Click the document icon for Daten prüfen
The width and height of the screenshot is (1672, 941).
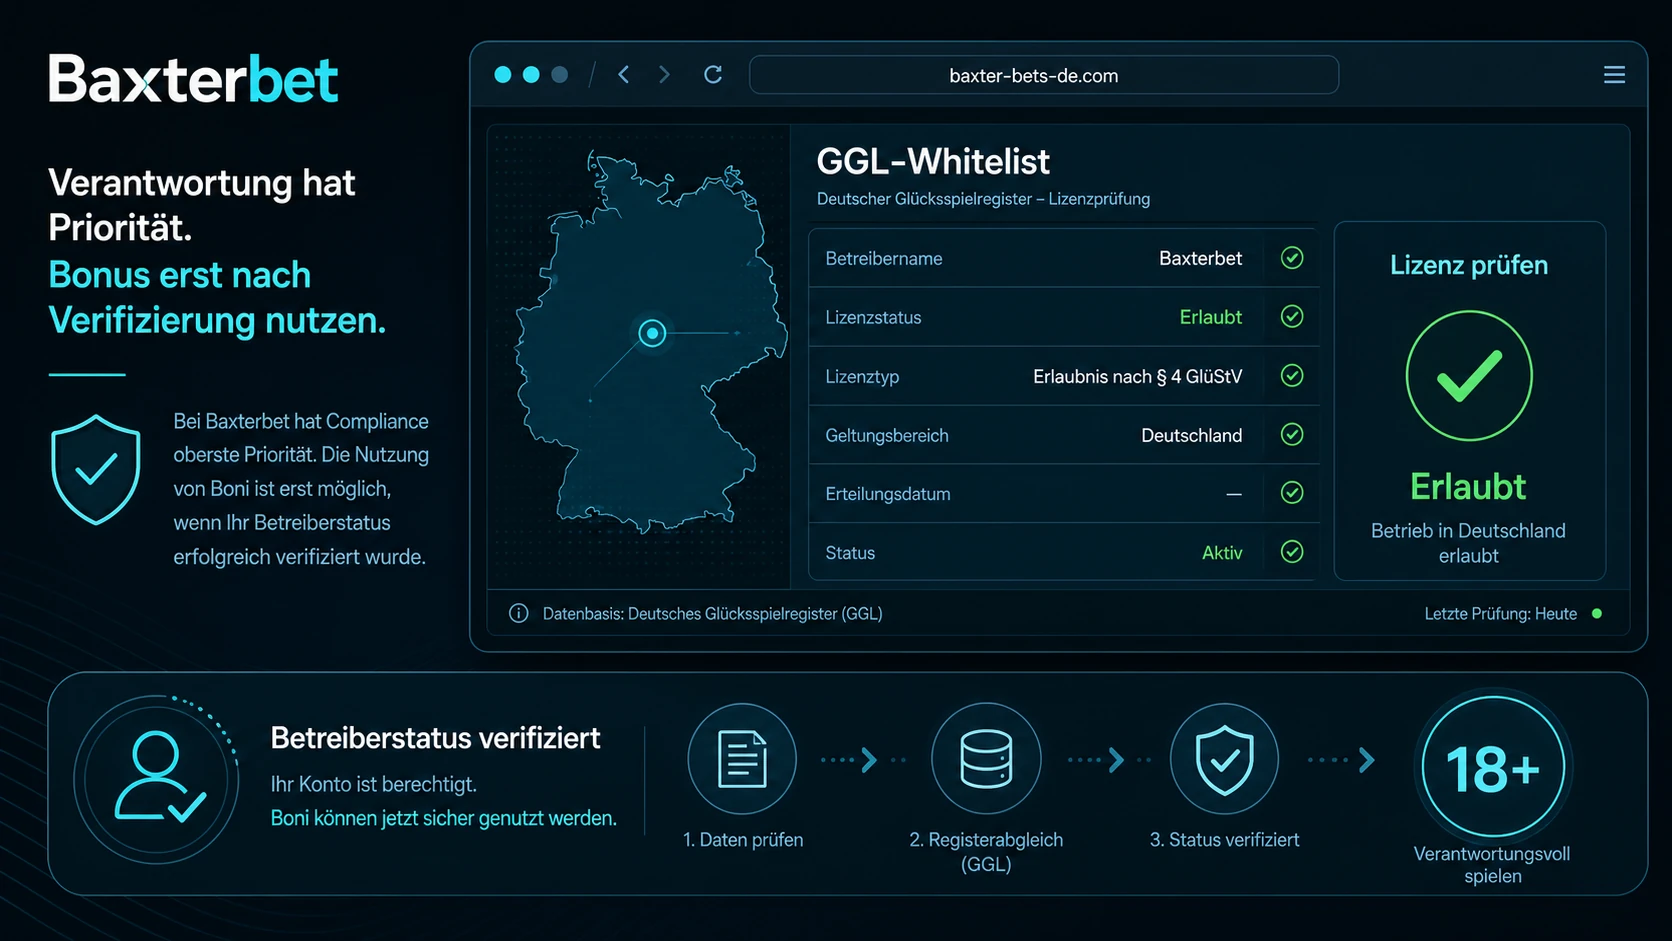click(x=742, y=759)
